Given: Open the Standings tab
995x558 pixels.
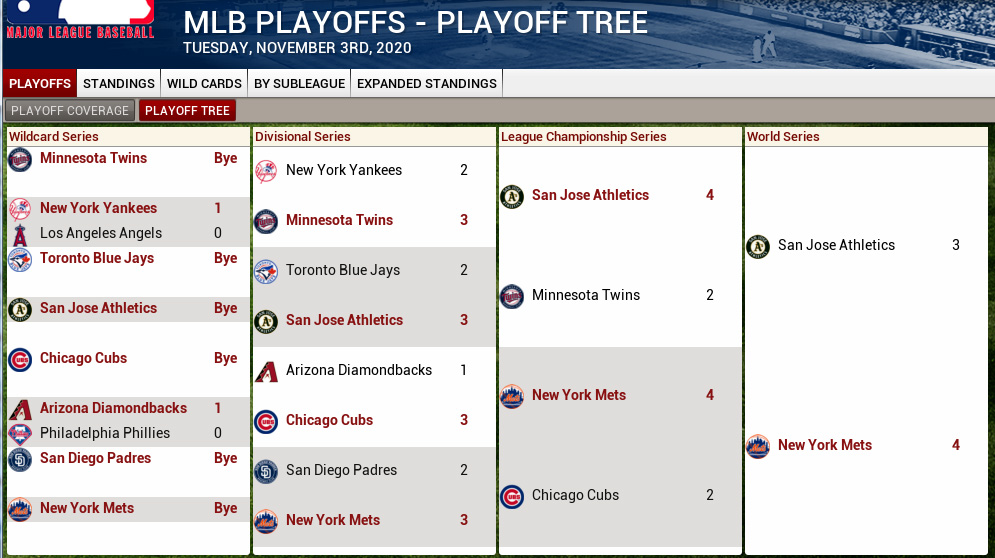Looking at the screenshot, I should pos(119,83).
